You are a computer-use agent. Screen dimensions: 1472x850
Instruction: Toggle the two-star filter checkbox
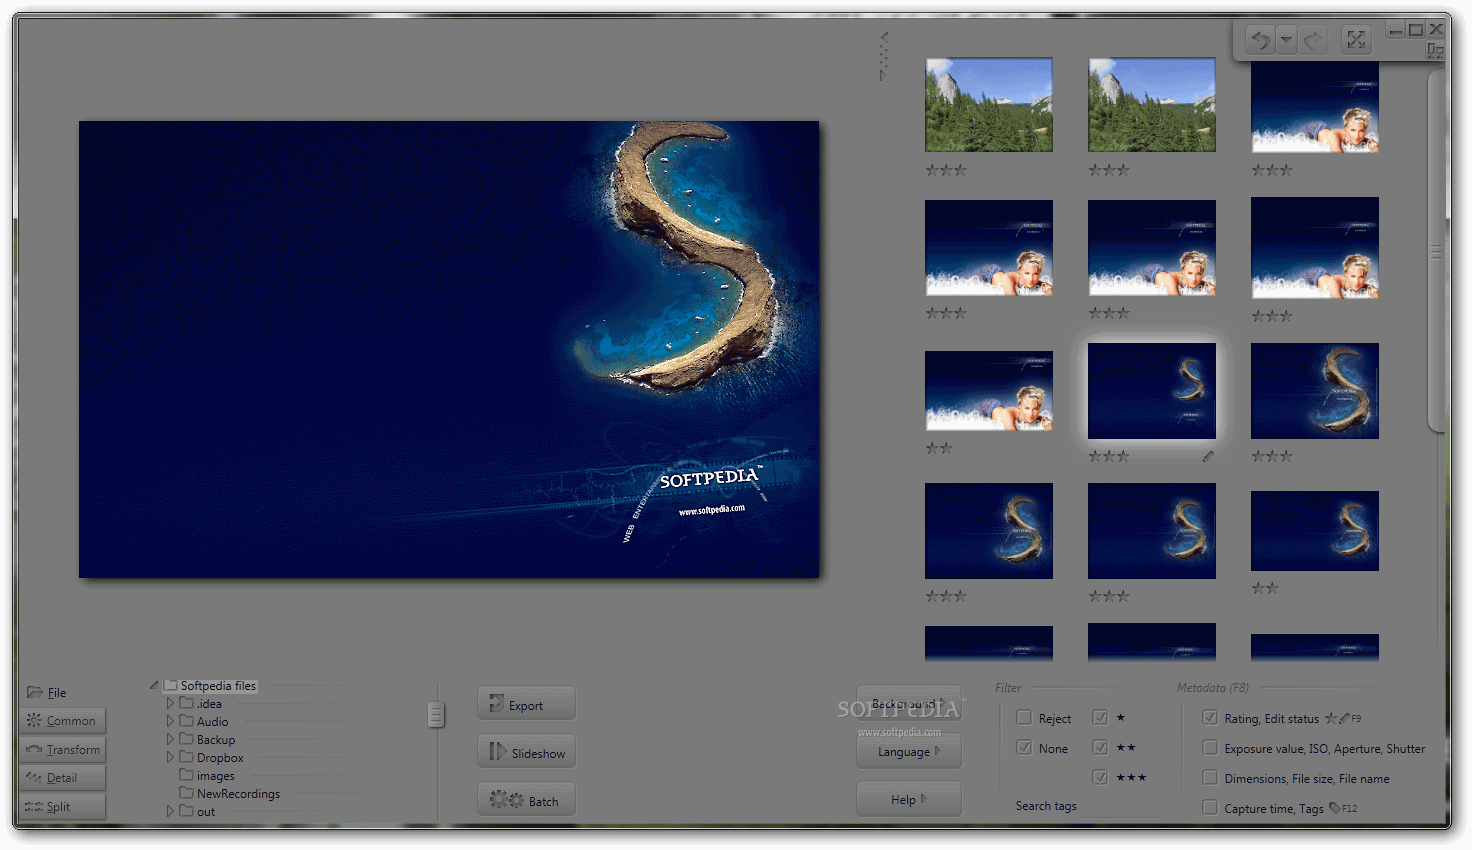[x=1100, y=747]
